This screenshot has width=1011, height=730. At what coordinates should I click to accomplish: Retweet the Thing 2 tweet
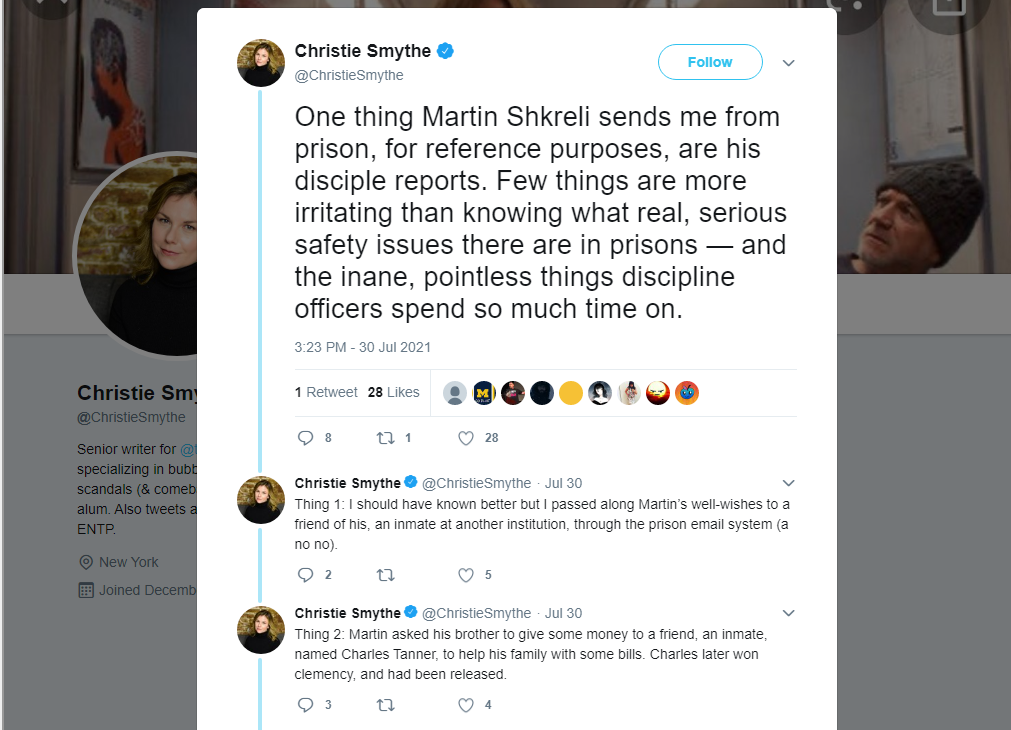tap(386, 705)
